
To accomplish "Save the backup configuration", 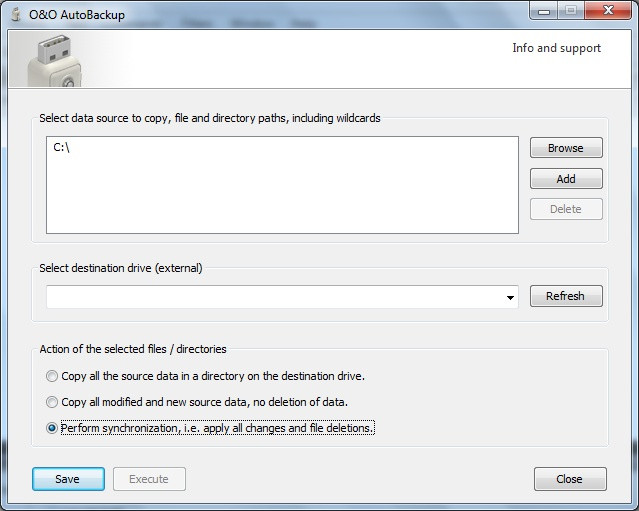I will tap(68, 479).
